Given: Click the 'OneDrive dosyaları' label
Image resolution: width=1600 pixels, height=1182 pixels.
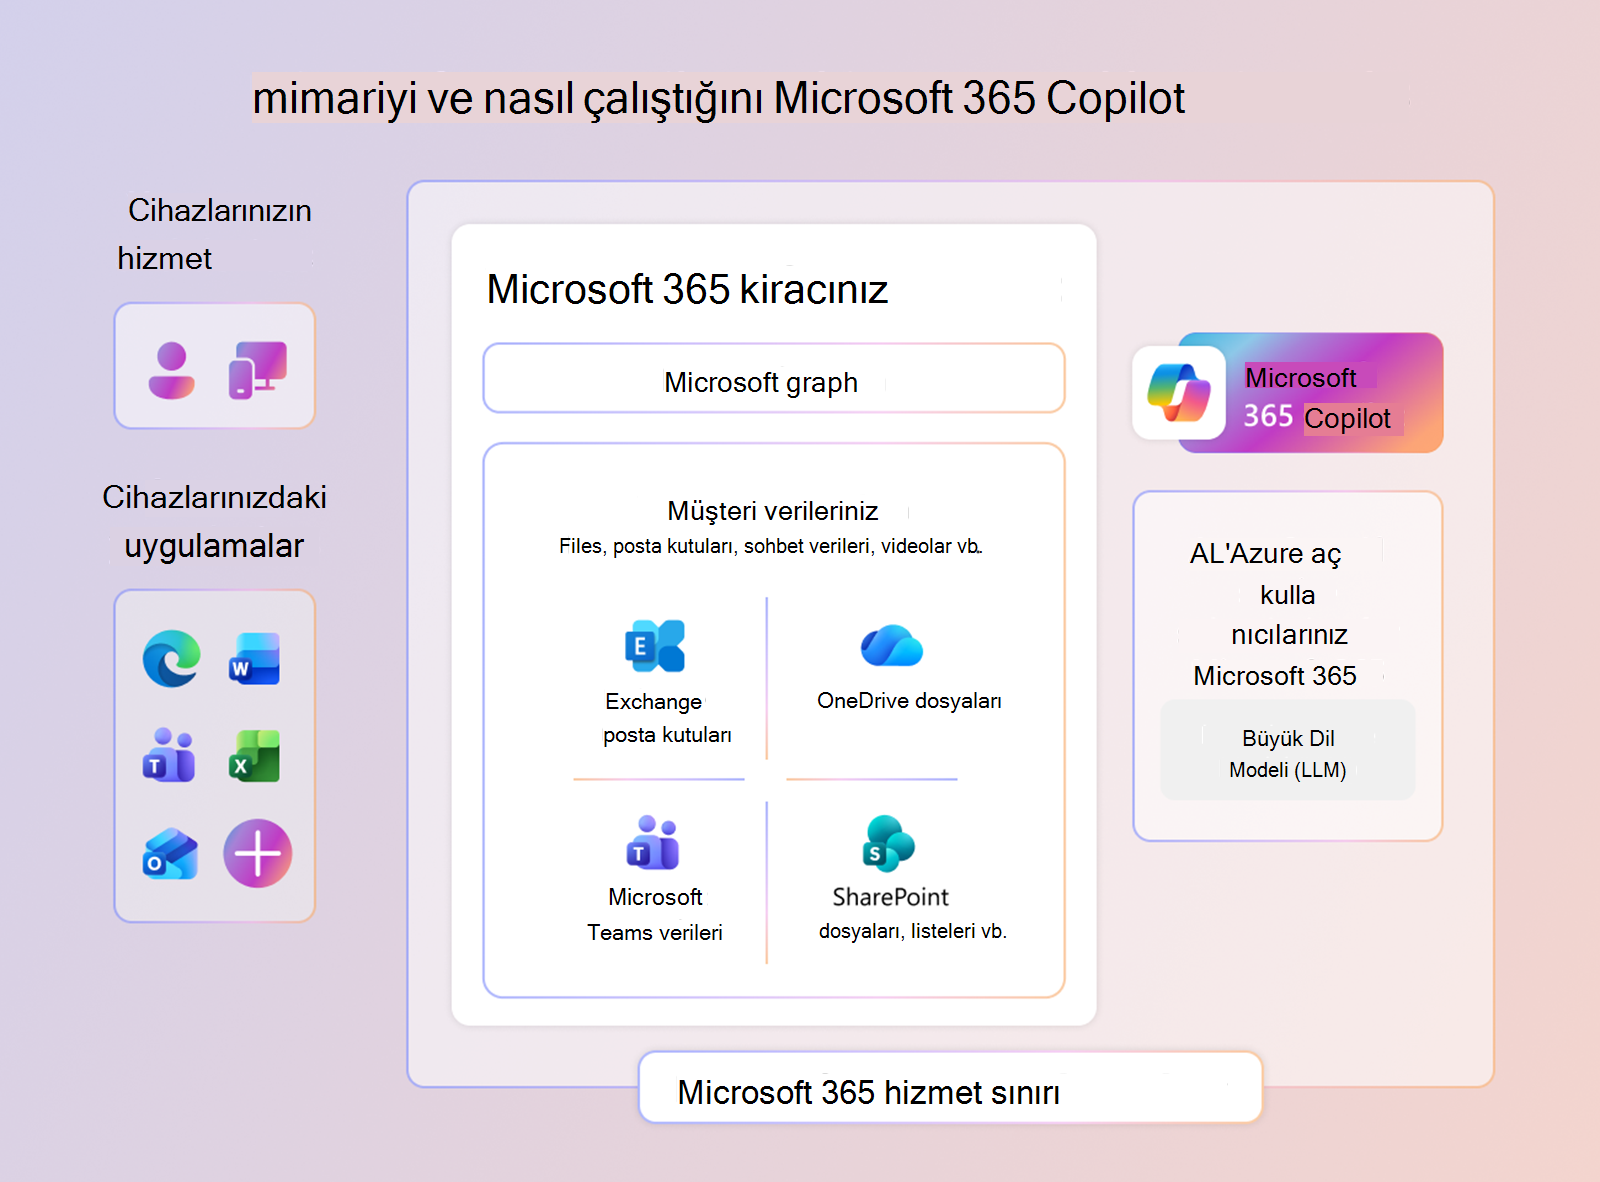Looking at the screenshot, I should pos(909,701).
